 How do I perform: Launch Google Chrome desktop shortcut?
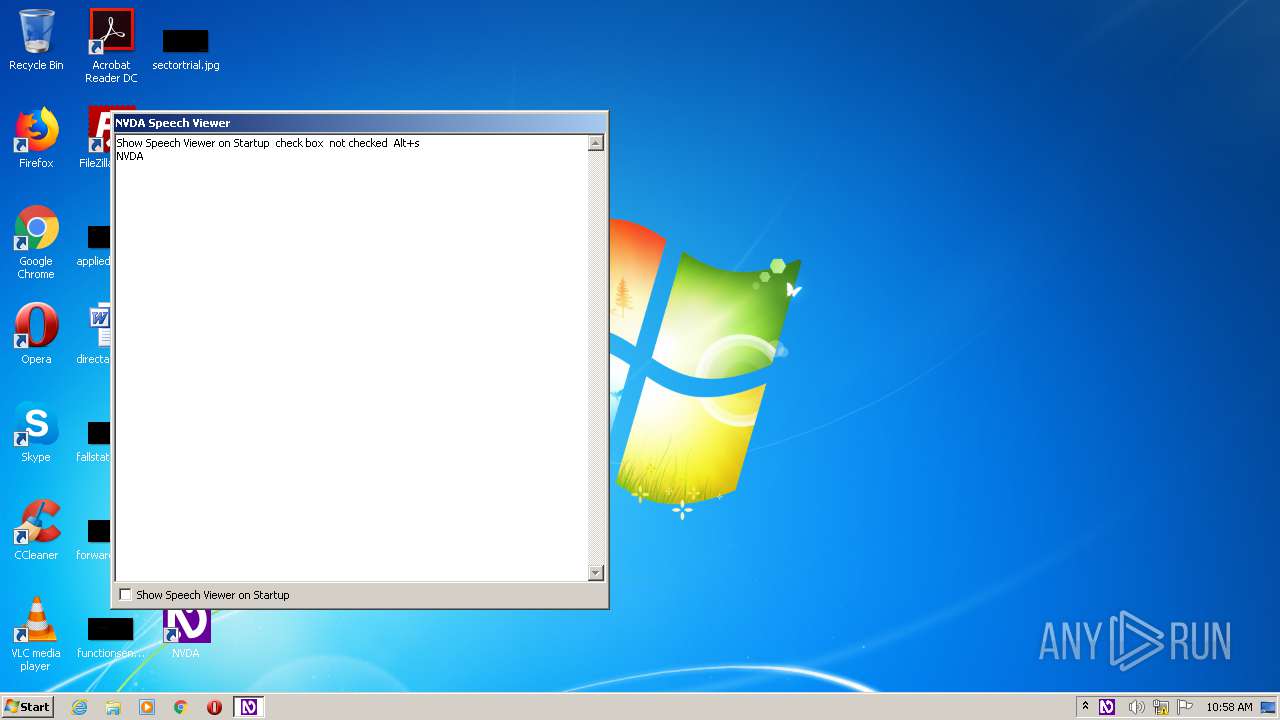36,242
